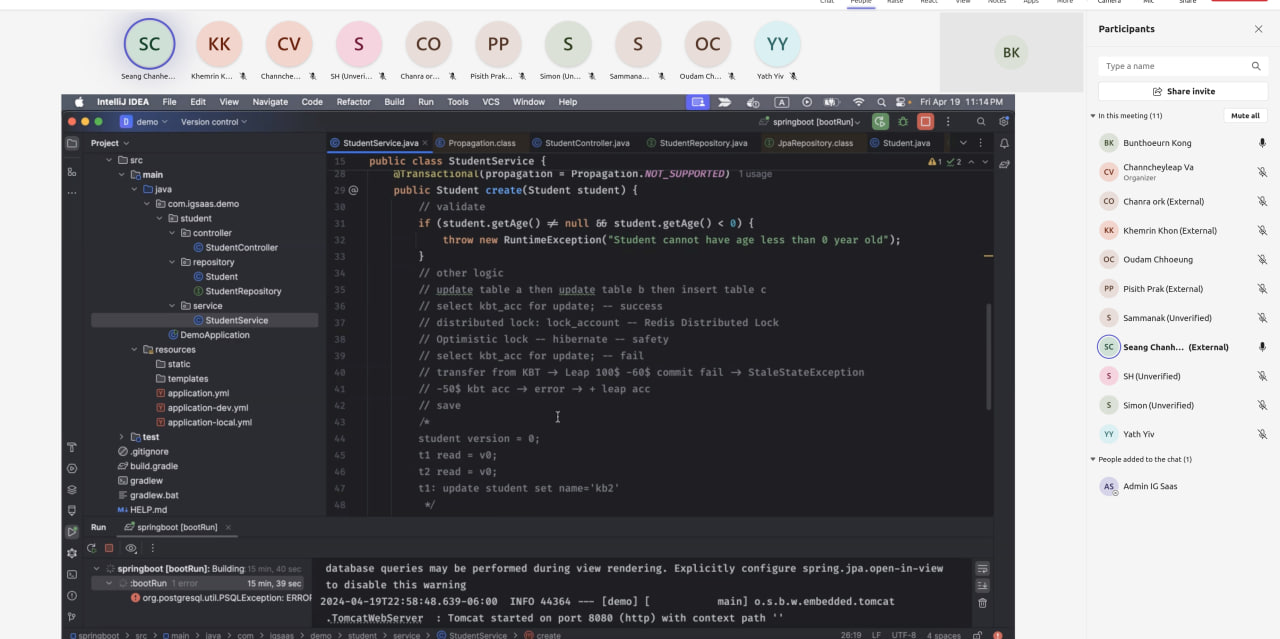Open IntelliJ IDE settings gear icon
The height and width of the screenshot is (639, 1280).
(1003, 121)
